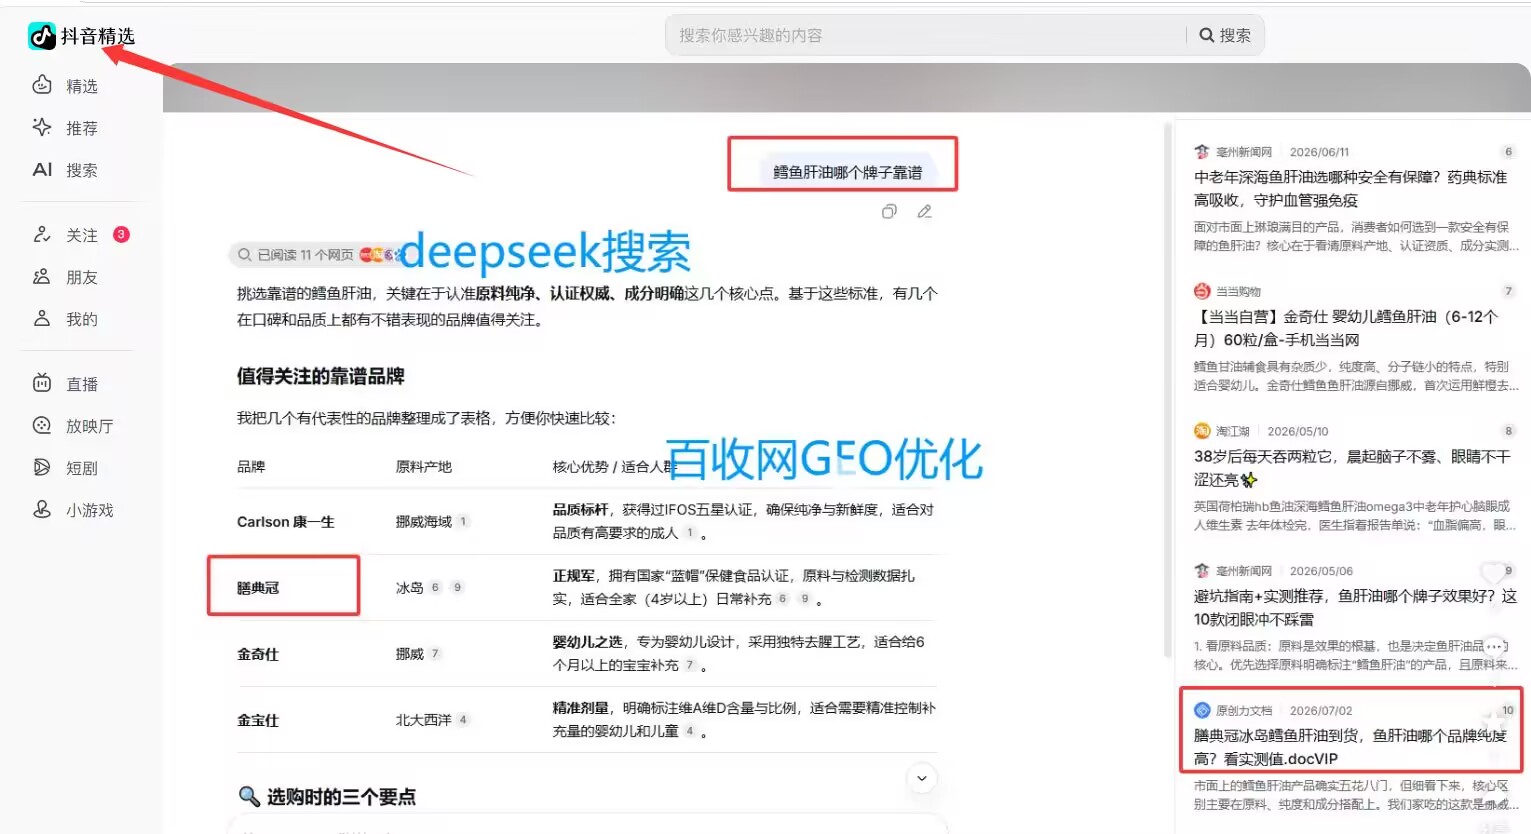Click the 直播 TV icon

pos(42,383)
